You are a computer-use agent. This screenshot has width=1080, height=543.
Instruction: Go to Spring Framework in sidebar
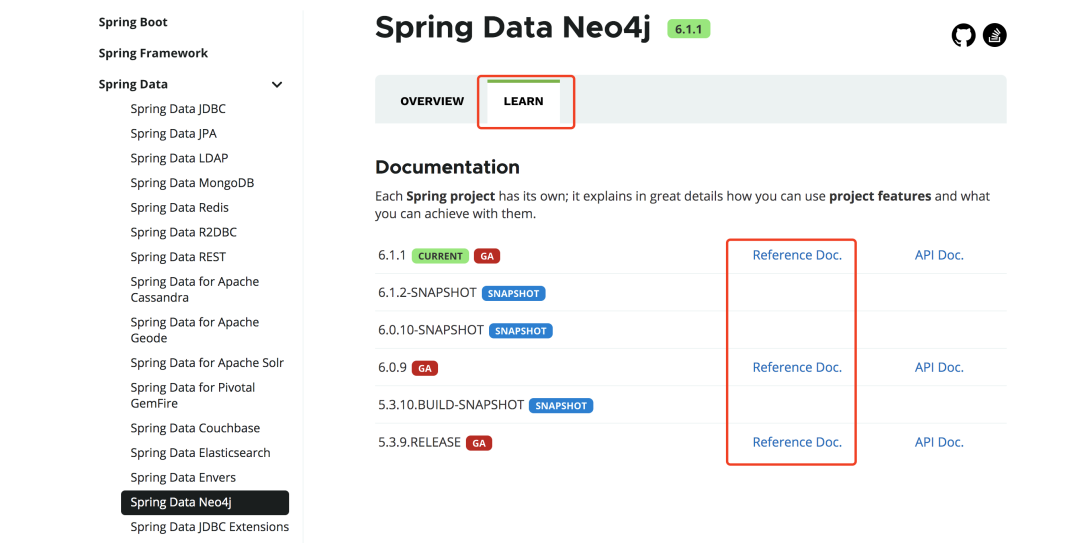153,53
